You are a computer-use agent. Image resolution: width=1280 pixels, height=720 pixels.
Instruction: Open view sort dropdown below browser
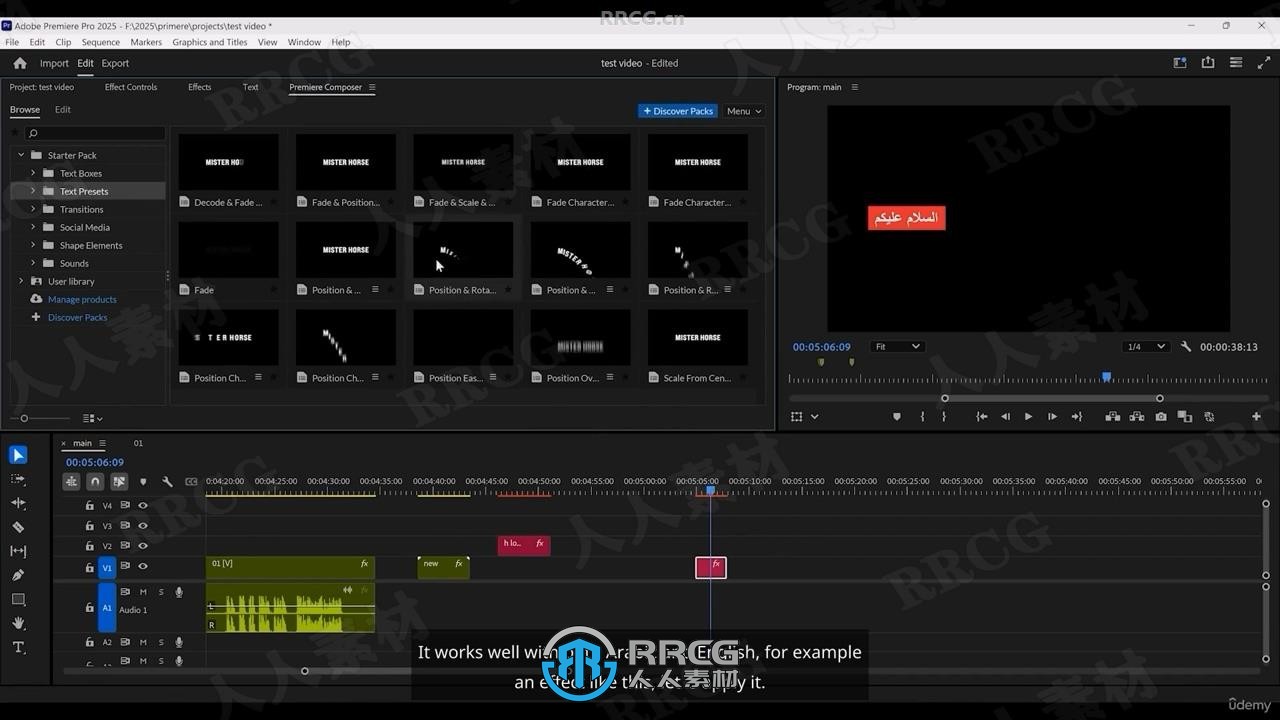(x=93, y=418)
